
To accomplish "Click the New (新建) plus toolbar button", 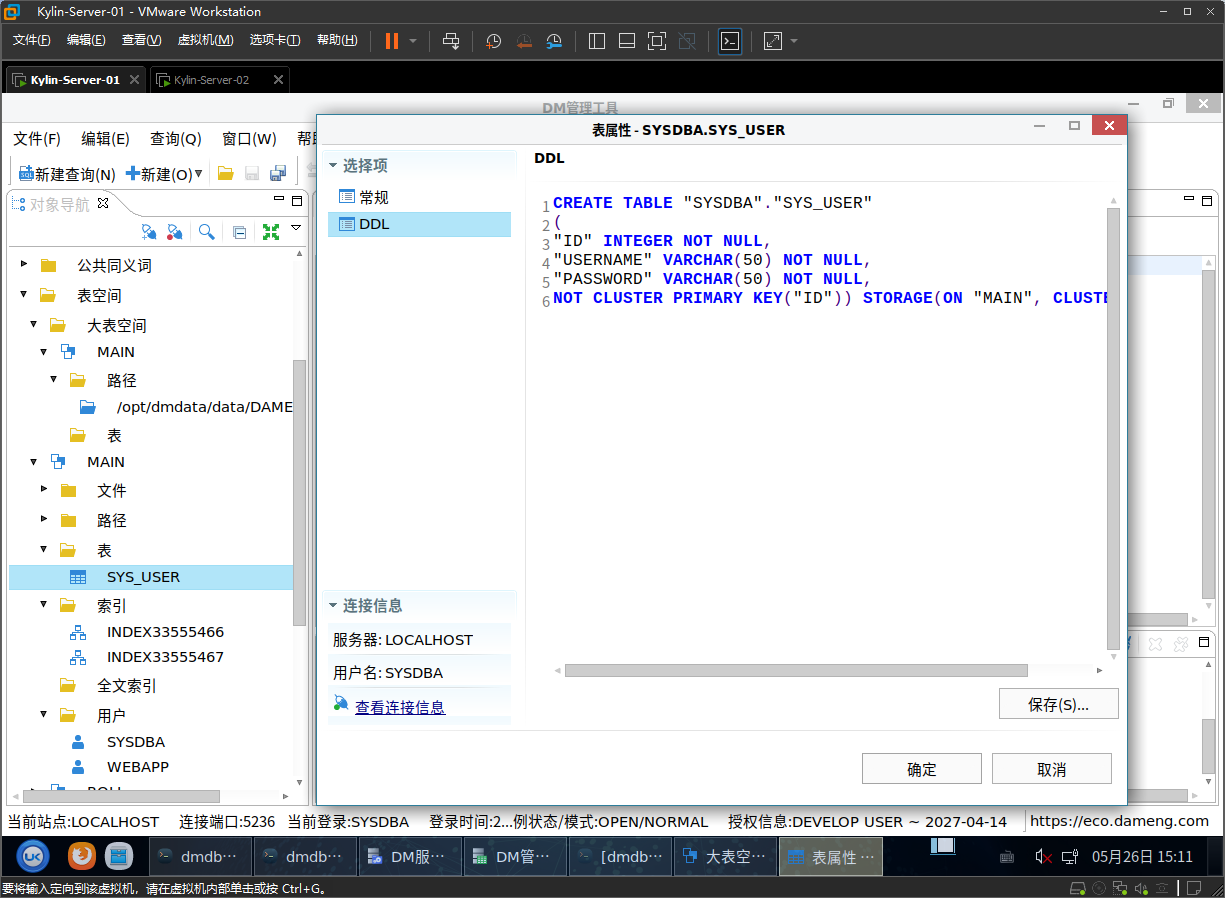I will point(158,174).
